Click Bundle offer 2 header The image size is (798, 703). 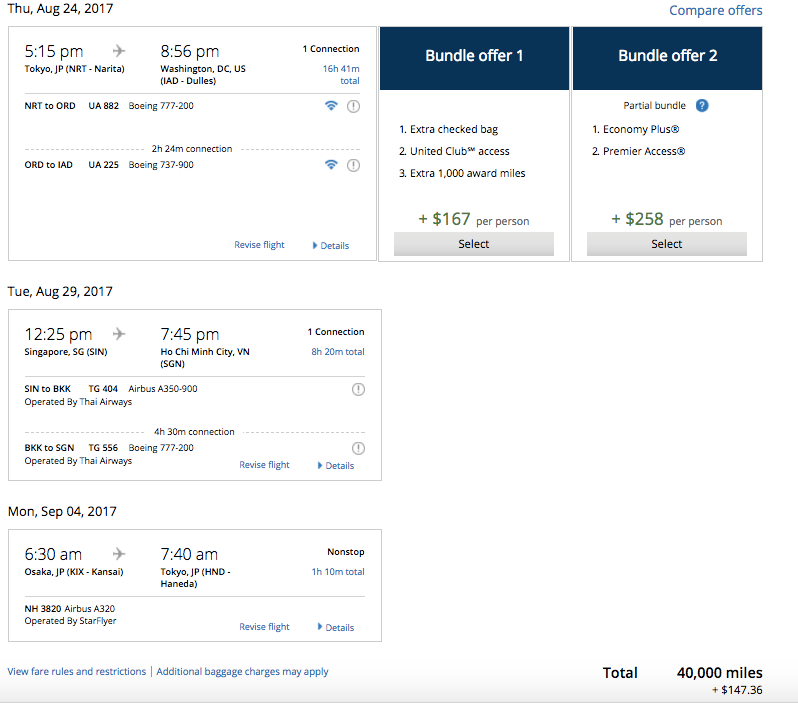click(667, 56)
